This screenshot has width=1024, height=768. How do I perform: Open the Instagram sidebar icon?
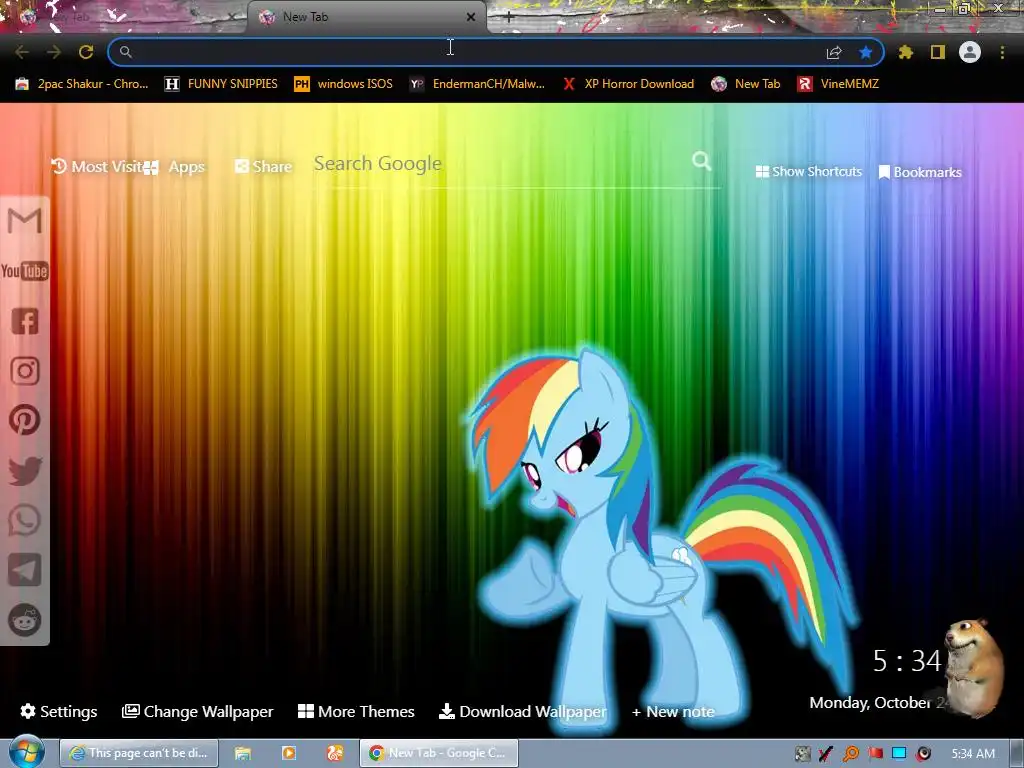coord(25,370)
